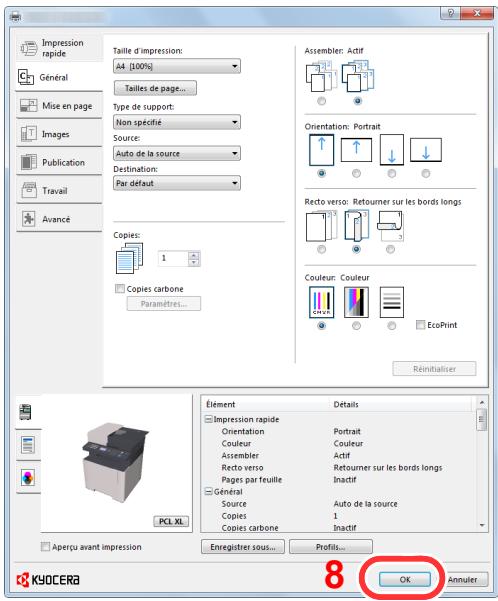Click the copies stack icon
The height and width of the screenshot is (601, 498).
pos(130,258)
